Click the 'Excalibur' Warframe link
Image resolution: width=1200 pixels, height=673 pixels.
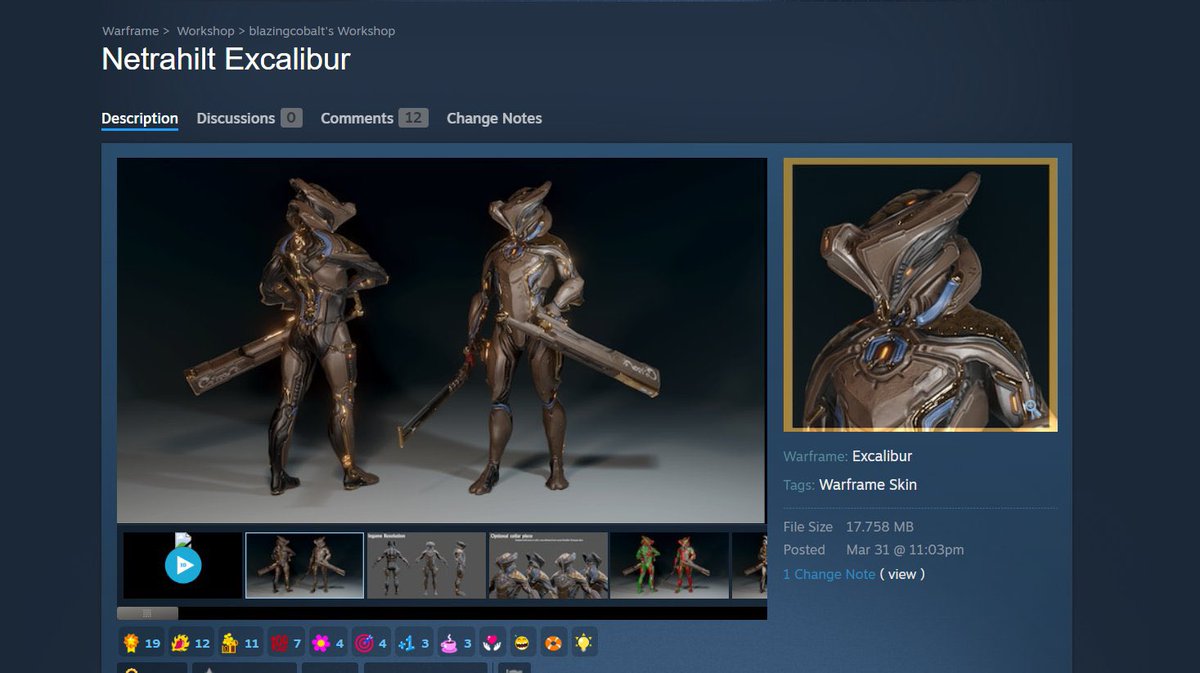882,456
